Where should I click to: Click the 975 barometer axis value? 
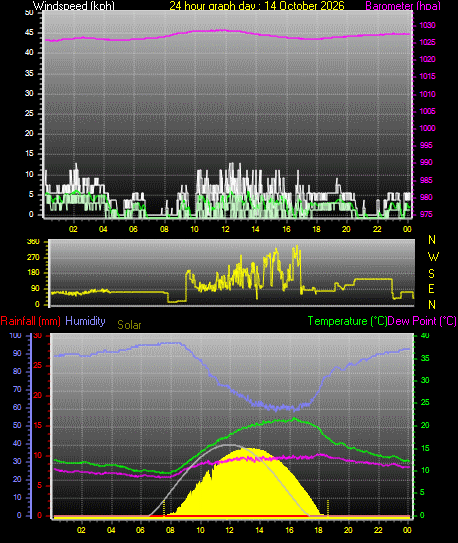[426, 214]
